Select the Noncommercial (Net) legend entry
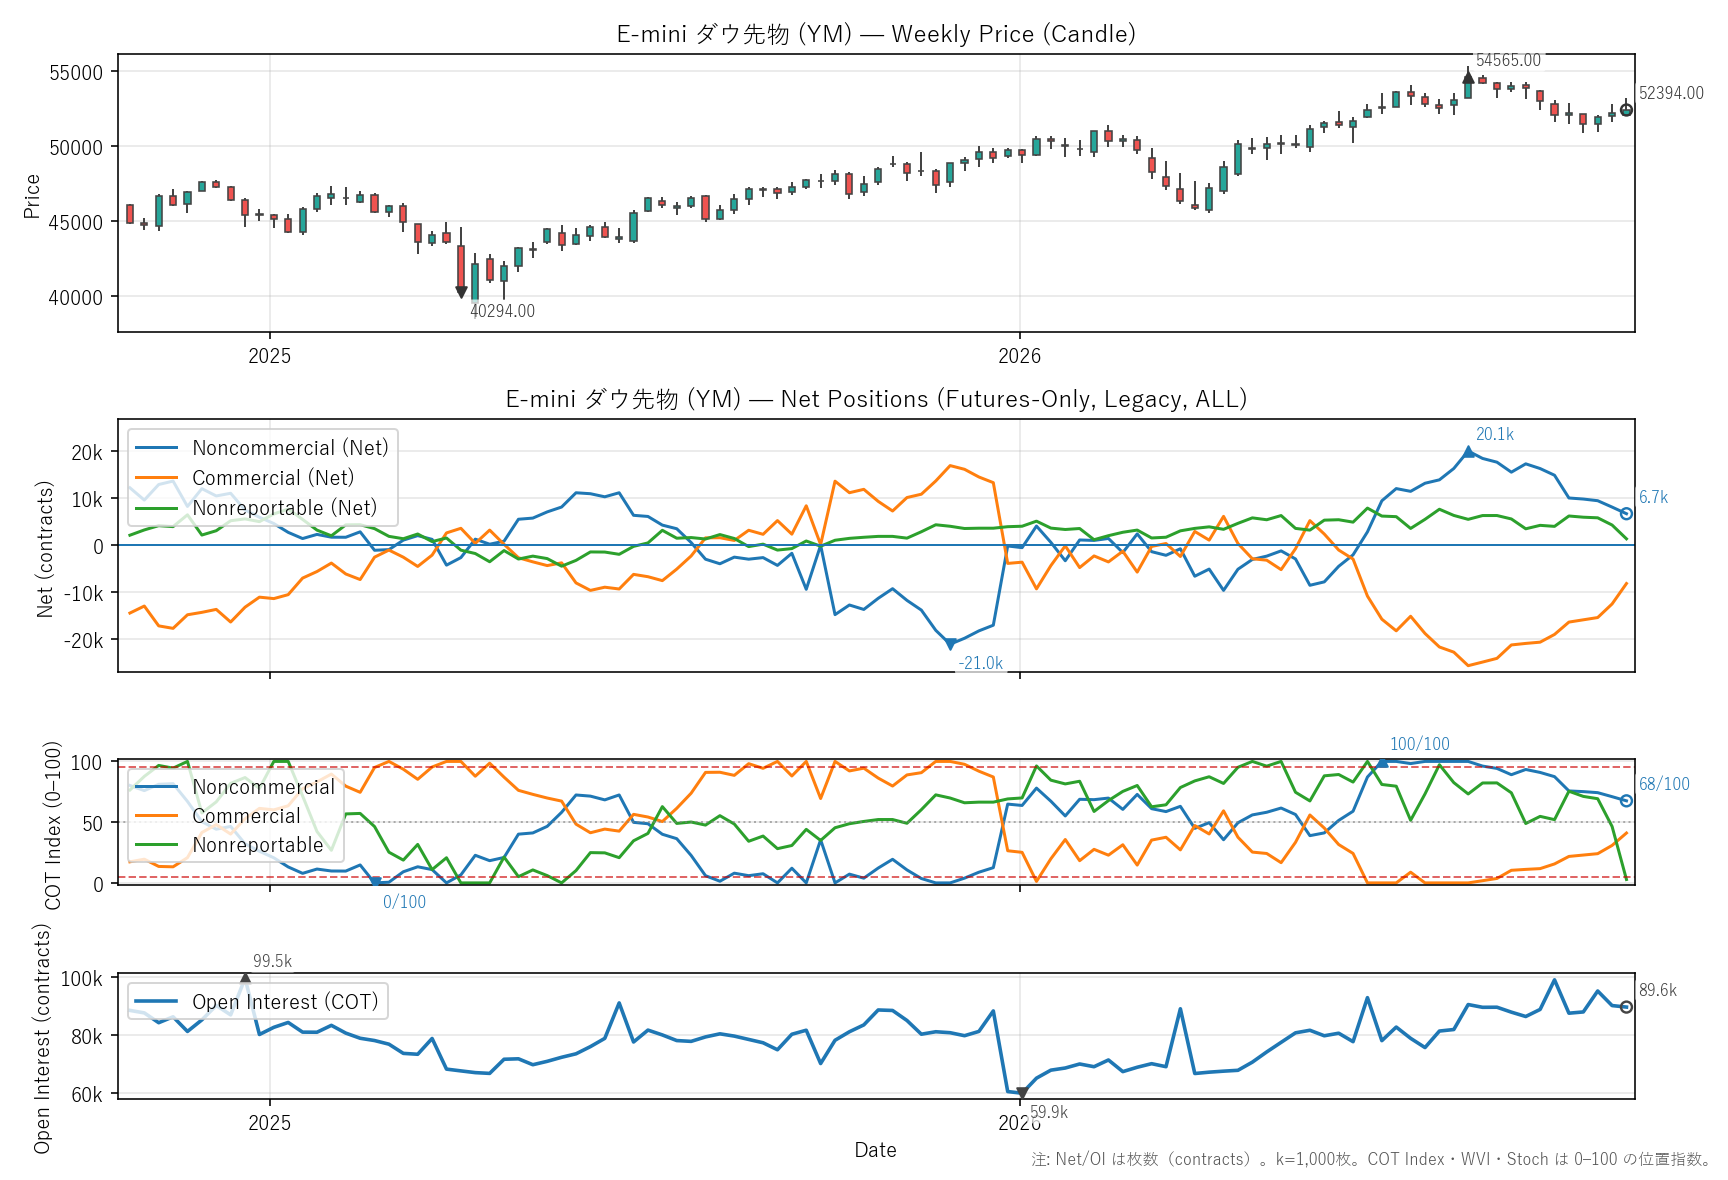Screen dimensions: 1728x1180 tap(263, 448)
